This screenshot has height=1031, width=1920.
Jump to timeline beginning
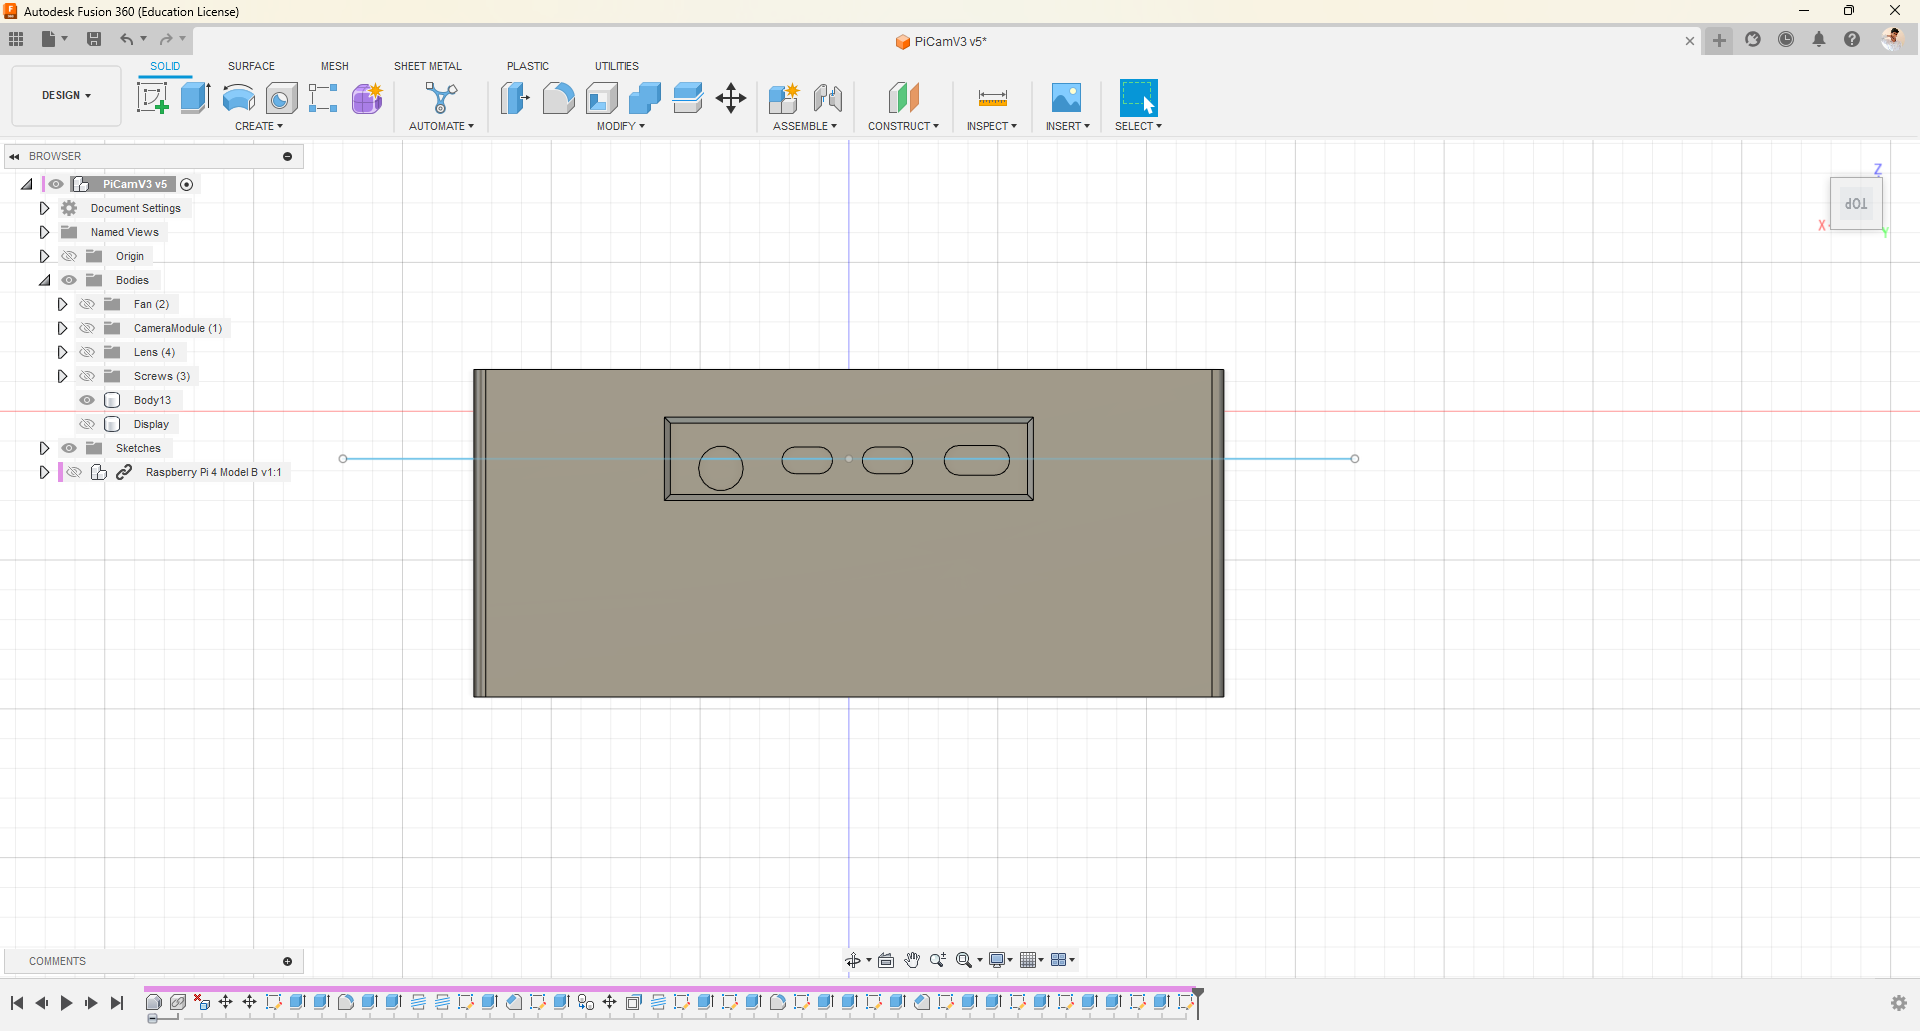point(17,1003)
